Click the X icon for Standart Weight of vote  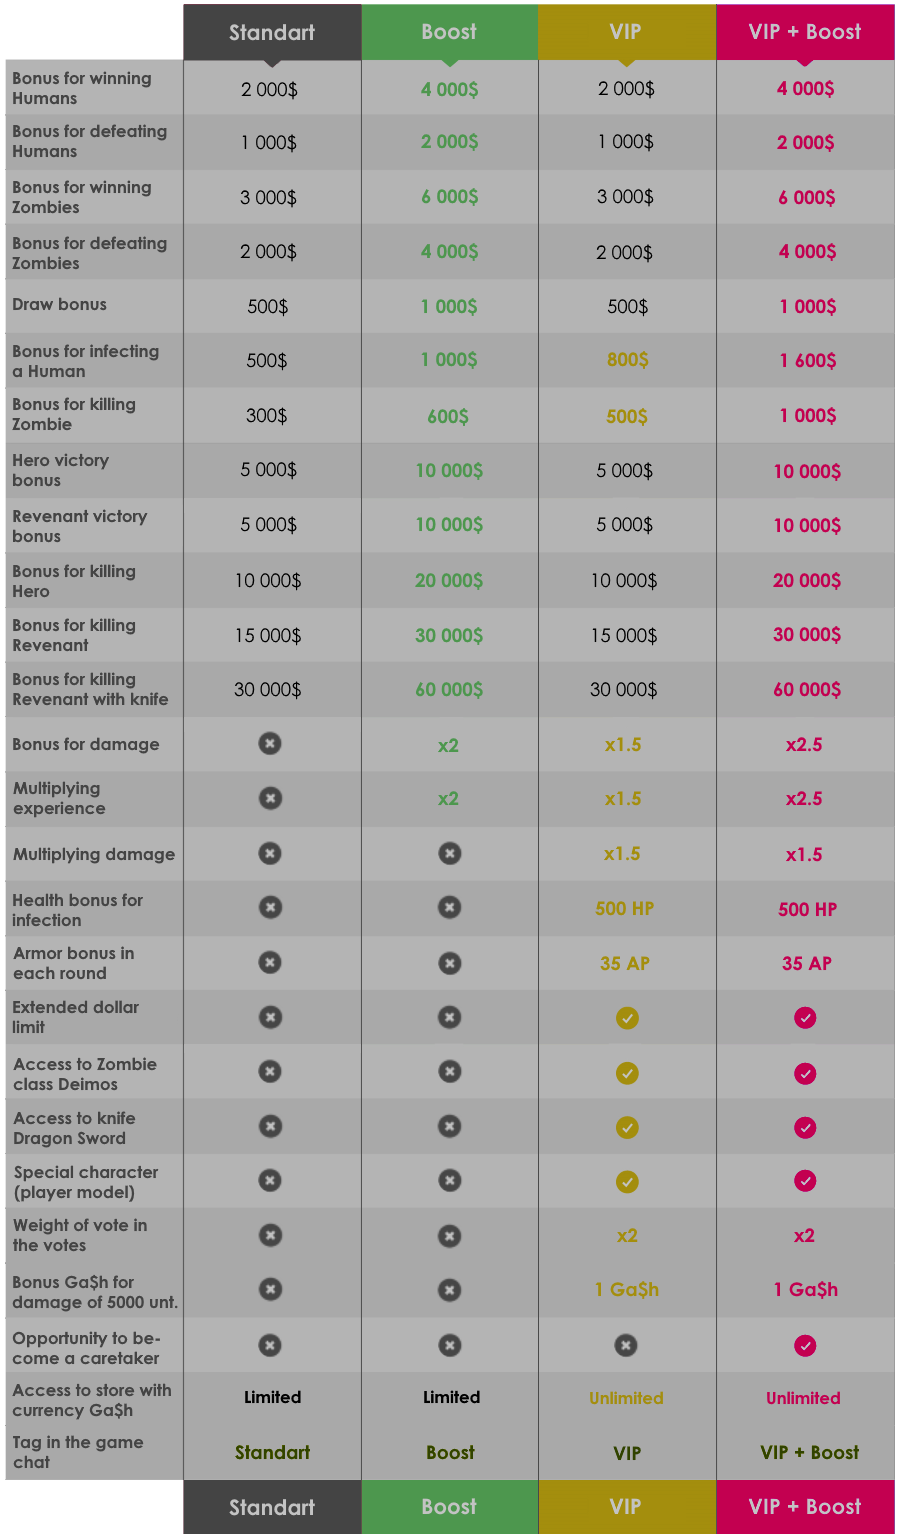pos(270,1235)
